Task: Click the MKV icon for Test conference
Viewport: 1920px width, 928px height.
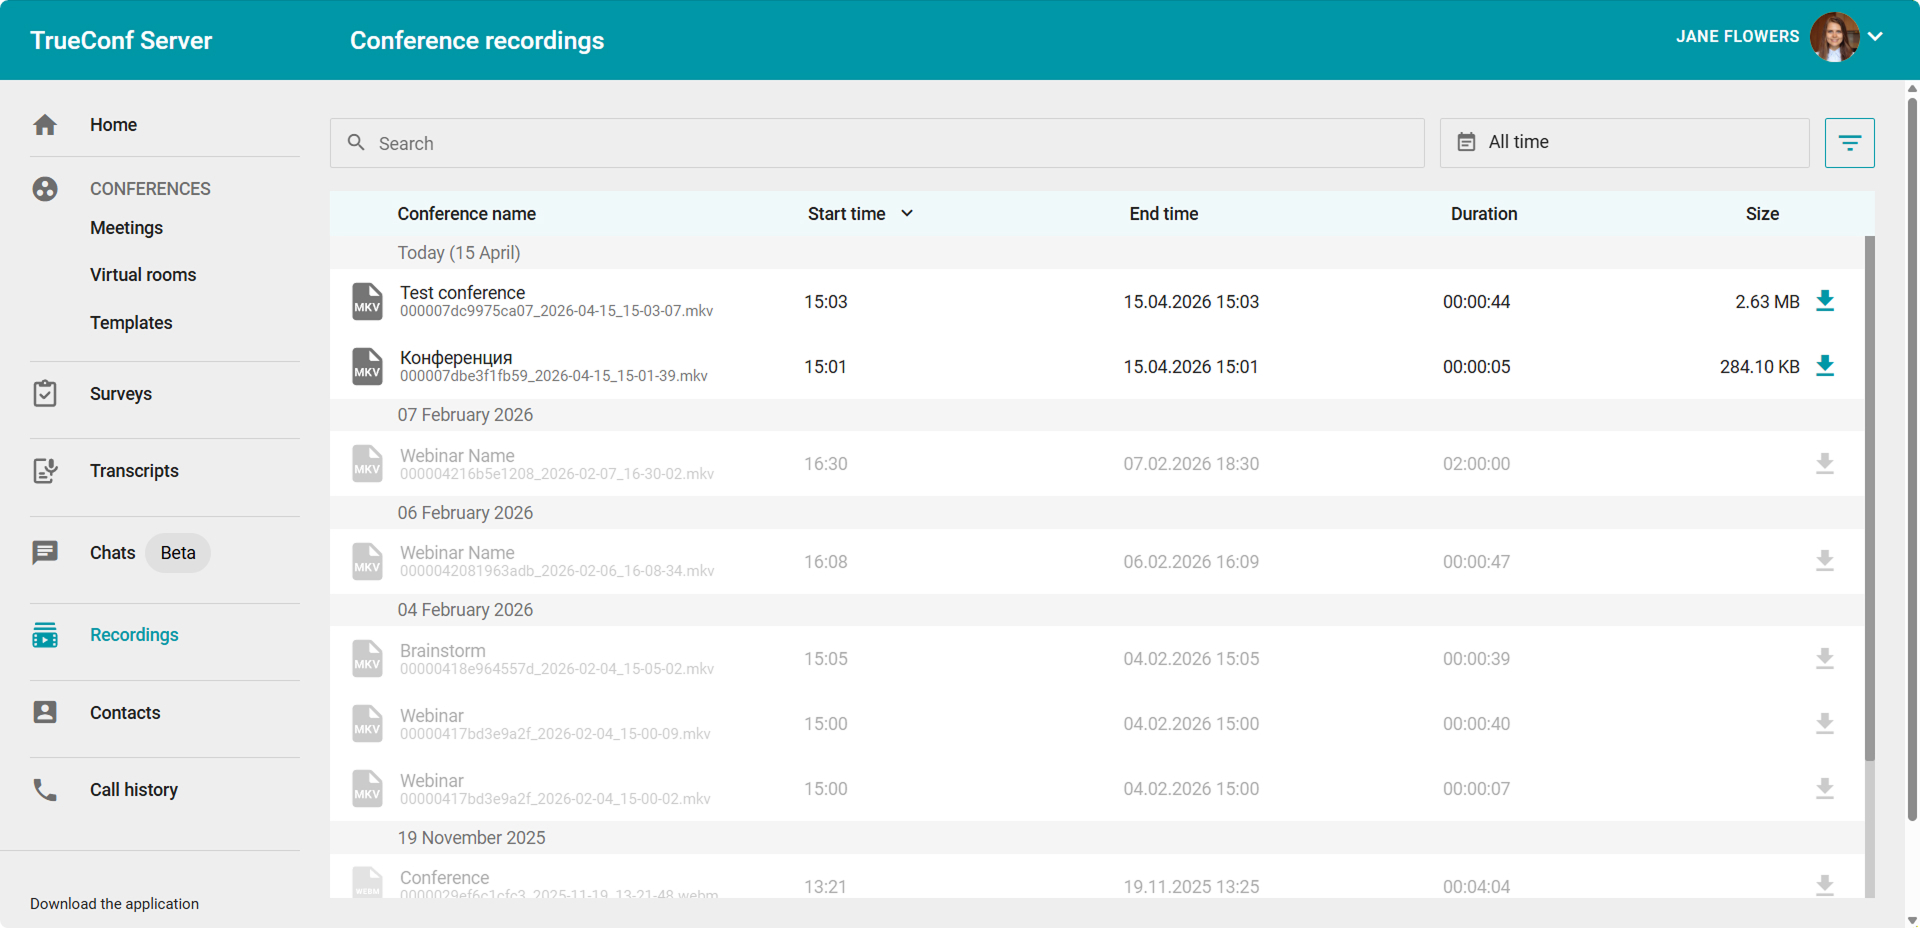Action: [367, 302]
